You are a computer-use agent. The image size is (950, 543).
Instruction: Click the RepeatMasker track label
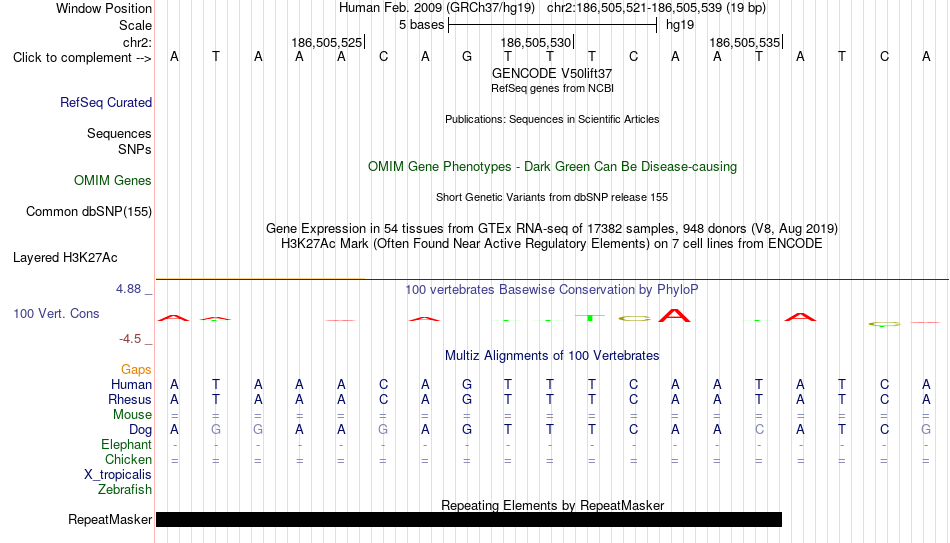tap(110, 519)
